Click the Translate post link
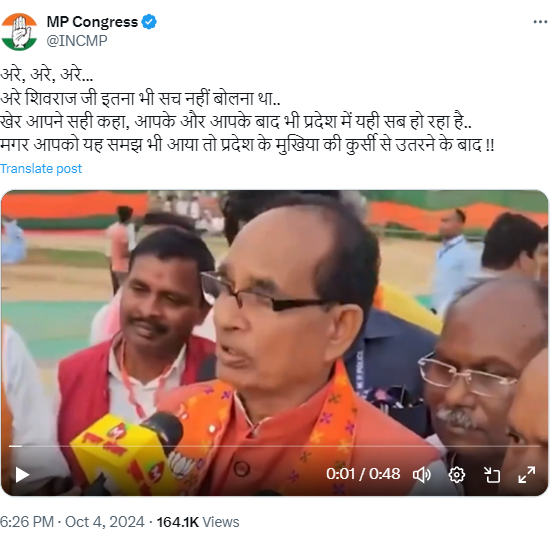Screen dimensions: 559x541 (41, 169)
